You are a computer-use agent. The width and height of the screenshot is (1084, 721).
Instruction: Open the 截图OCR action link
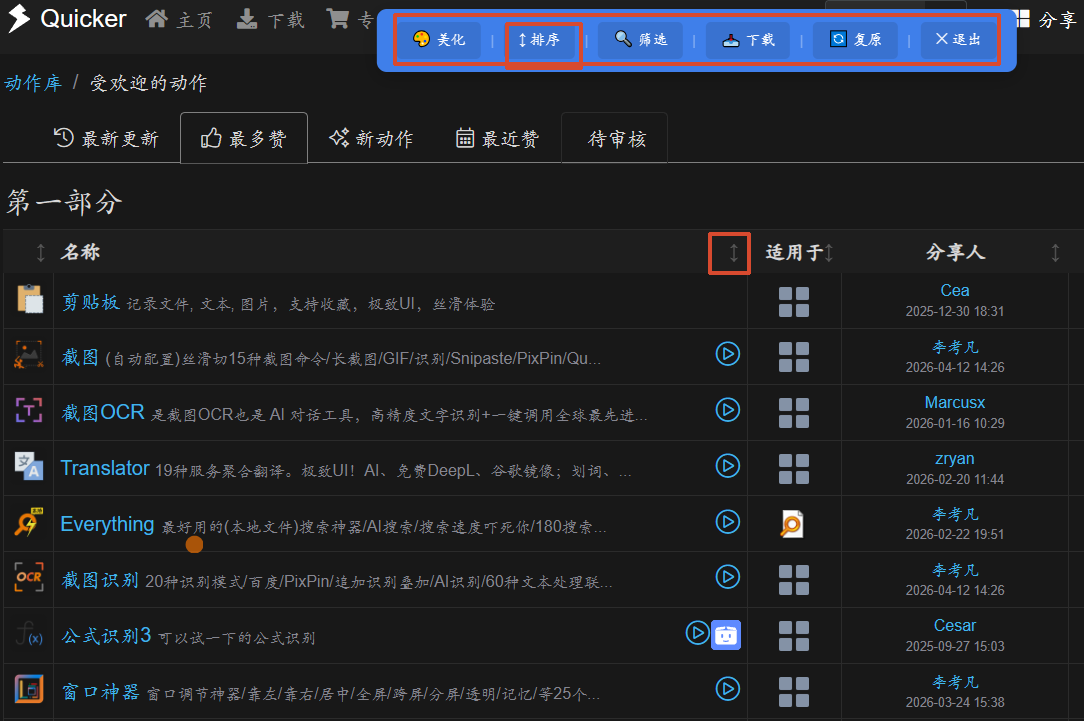(x=103, y=413)
